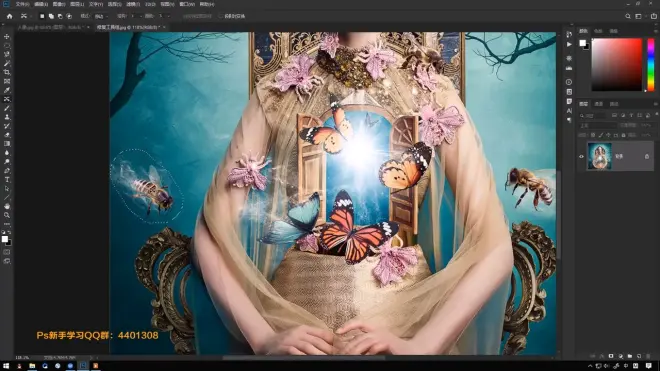
Task: Open the History panel icon in side strip
Action: point(569,35)
